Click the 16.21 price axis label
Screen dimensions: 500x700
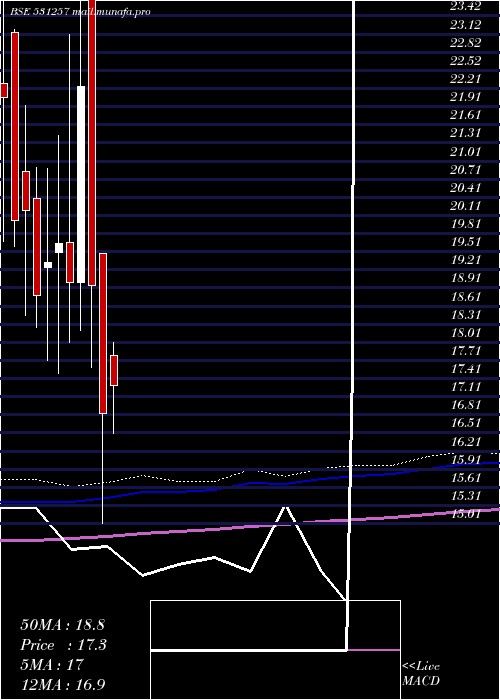coord(465,441)
